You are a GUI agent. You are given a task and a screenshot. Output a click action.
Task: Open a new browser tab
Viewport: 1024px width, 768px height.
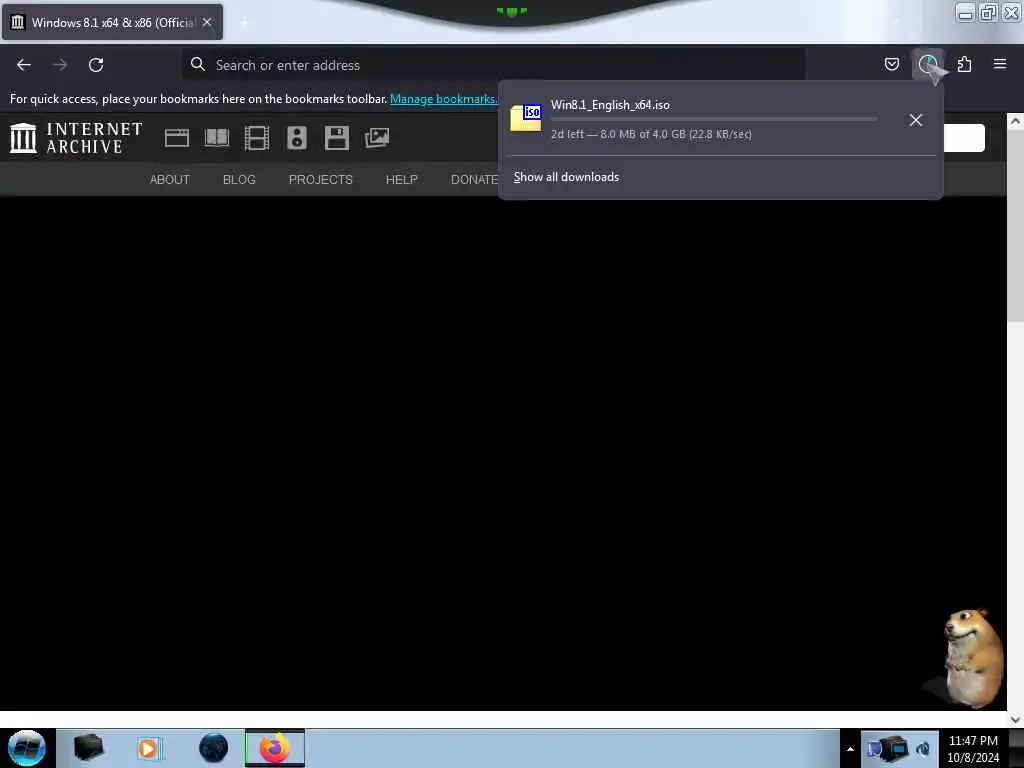click(244, 23)
